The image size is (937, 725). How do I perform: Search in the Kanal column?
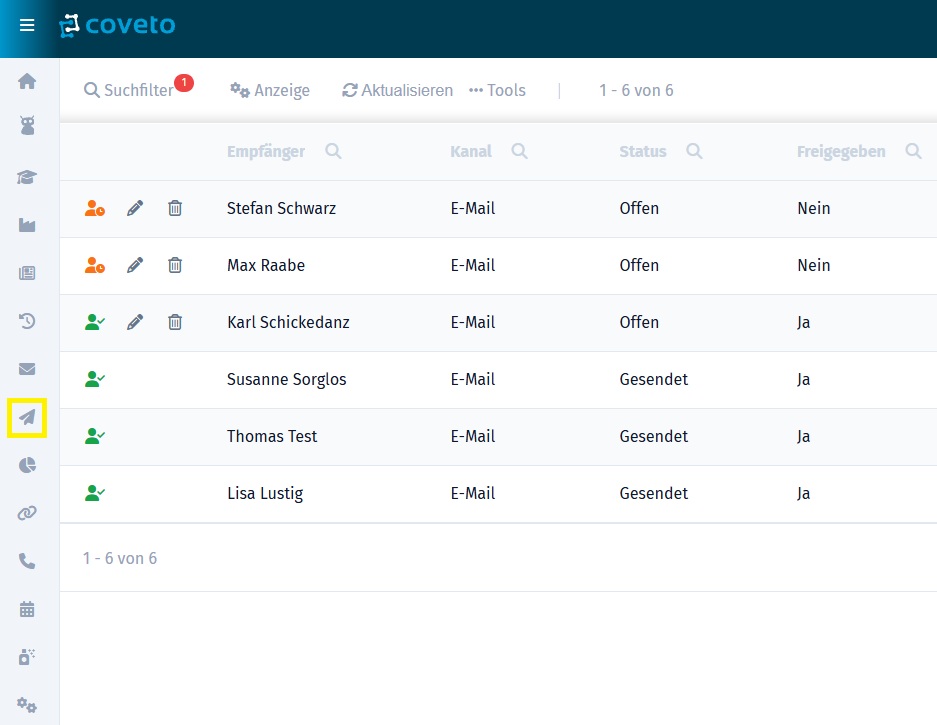pyautogui.click(x=519, y=151)
